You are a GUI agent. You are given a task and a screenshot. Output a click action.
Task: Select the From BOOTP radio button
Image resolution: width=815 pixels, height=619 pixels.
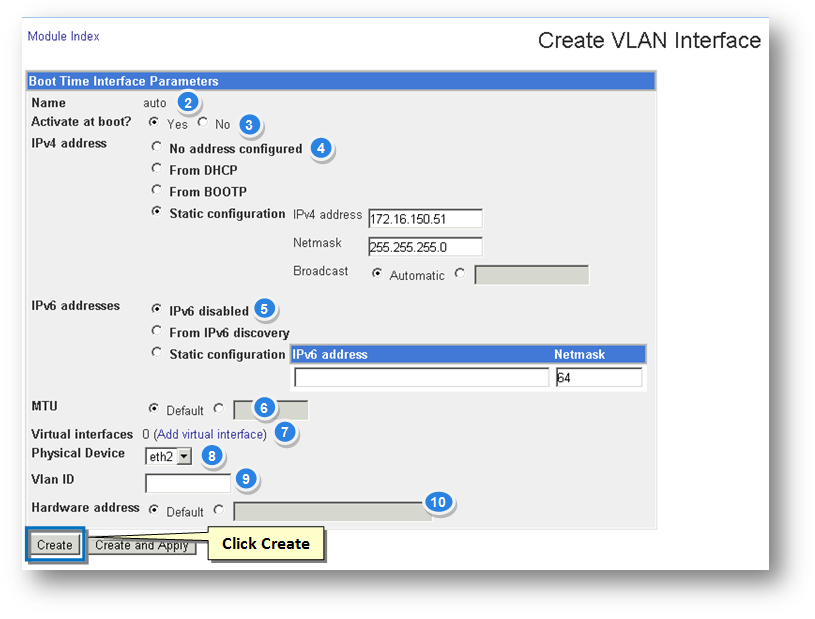point(156,190)
